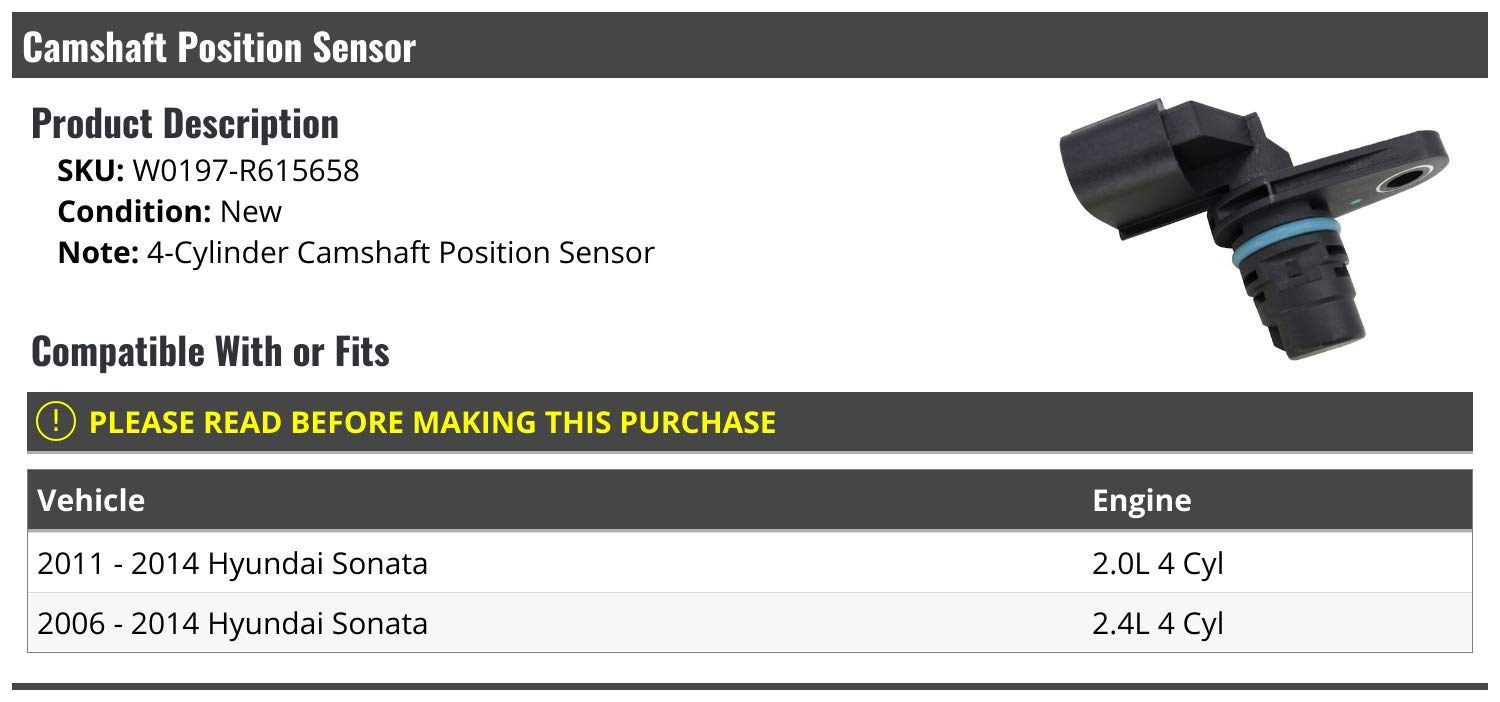Select the "Product Description" heading
Viewport: 1500px width, 702px height.
pos(185,124)
